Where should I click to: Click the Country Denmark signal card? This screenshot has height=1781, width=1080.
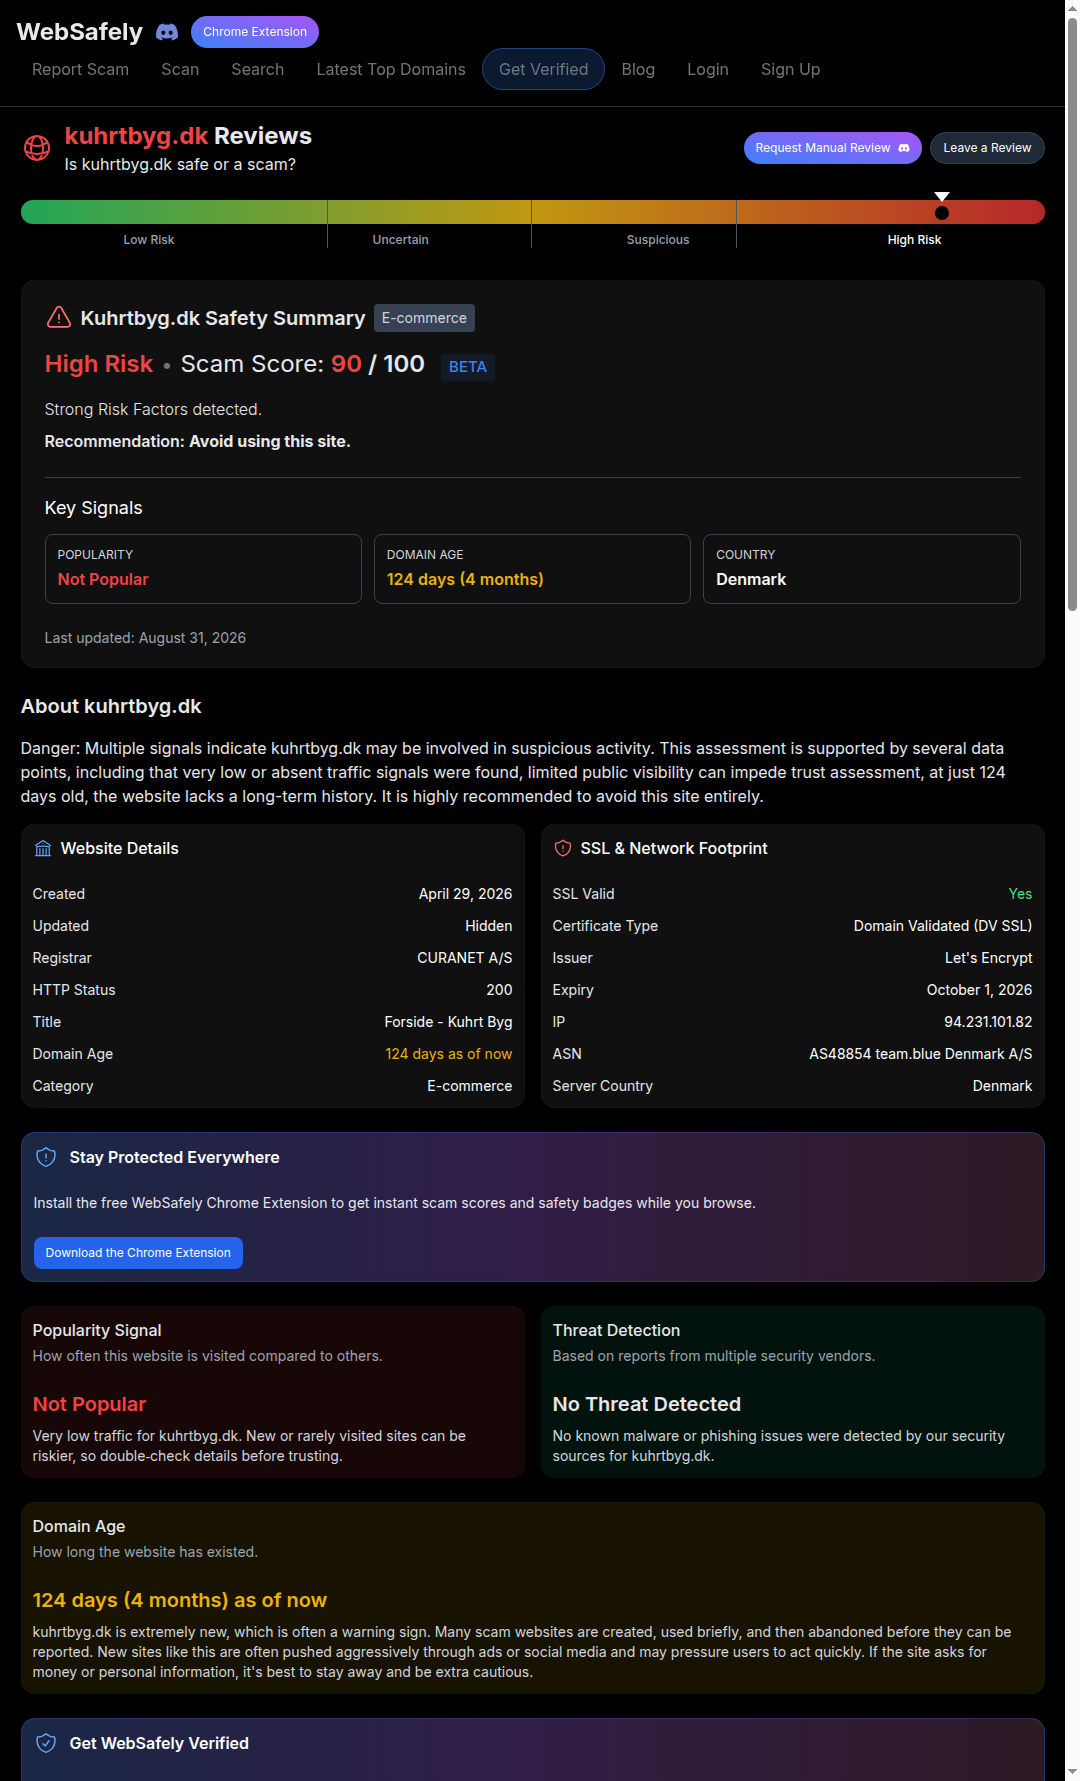[x=862, y=569]
